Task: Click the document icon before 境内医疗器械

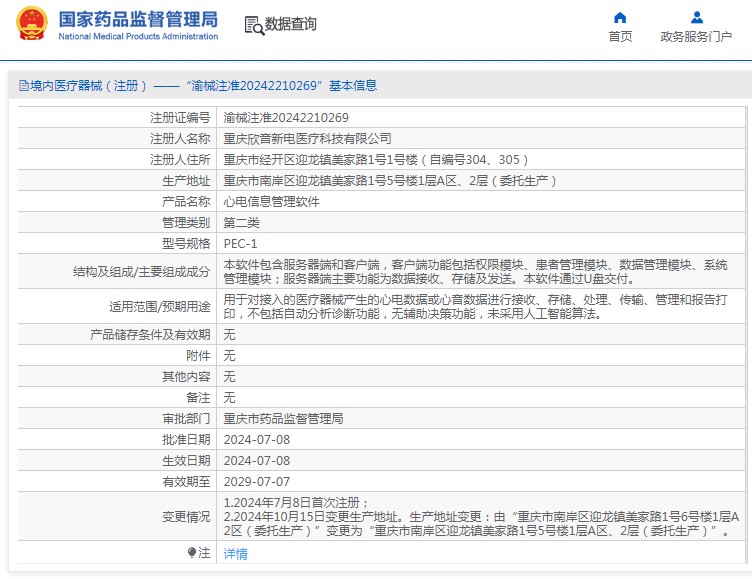Action: pos(24,86)
